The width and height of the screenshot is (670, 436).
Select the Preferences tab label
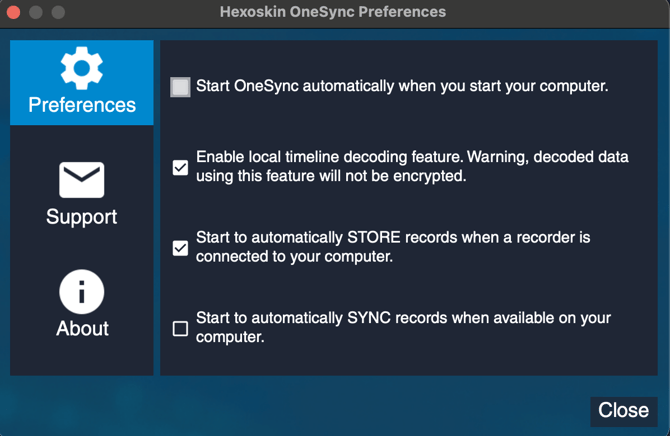[x=82, y=105]
